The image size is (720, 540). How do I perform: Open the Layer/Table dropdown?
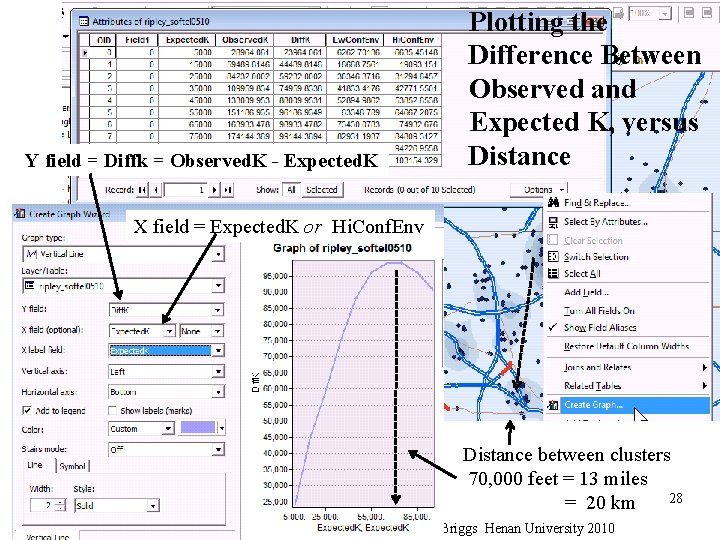219,286
